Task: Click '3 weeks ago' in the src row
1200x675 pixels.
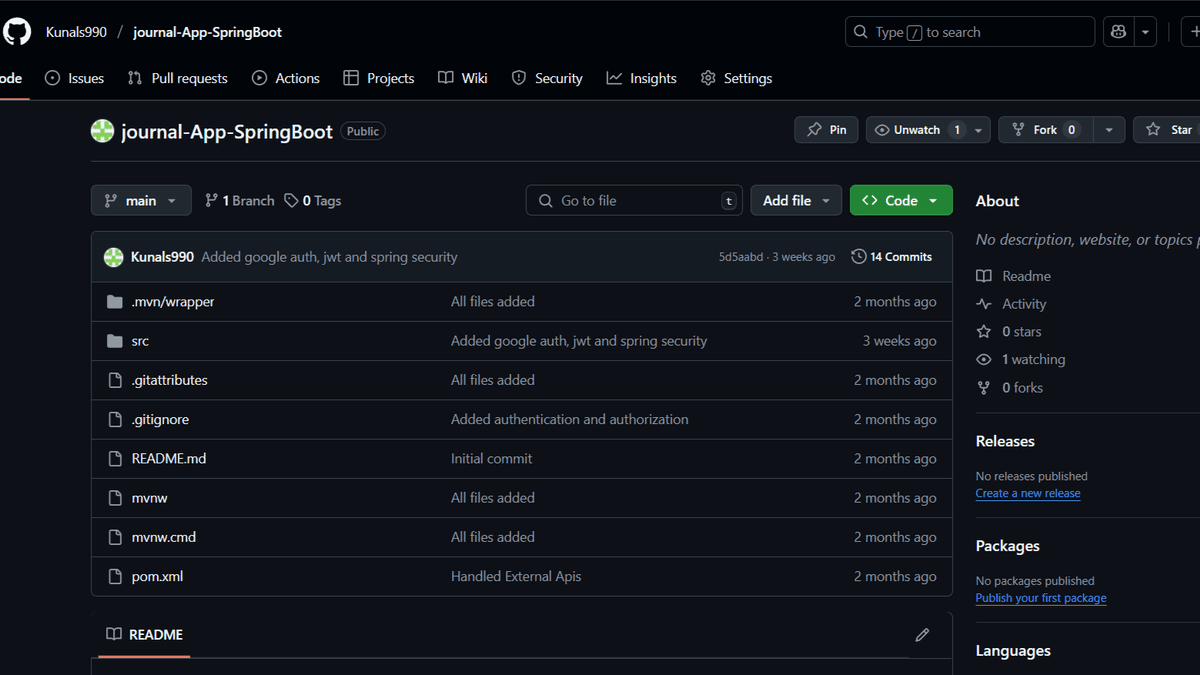Action: 900,341
